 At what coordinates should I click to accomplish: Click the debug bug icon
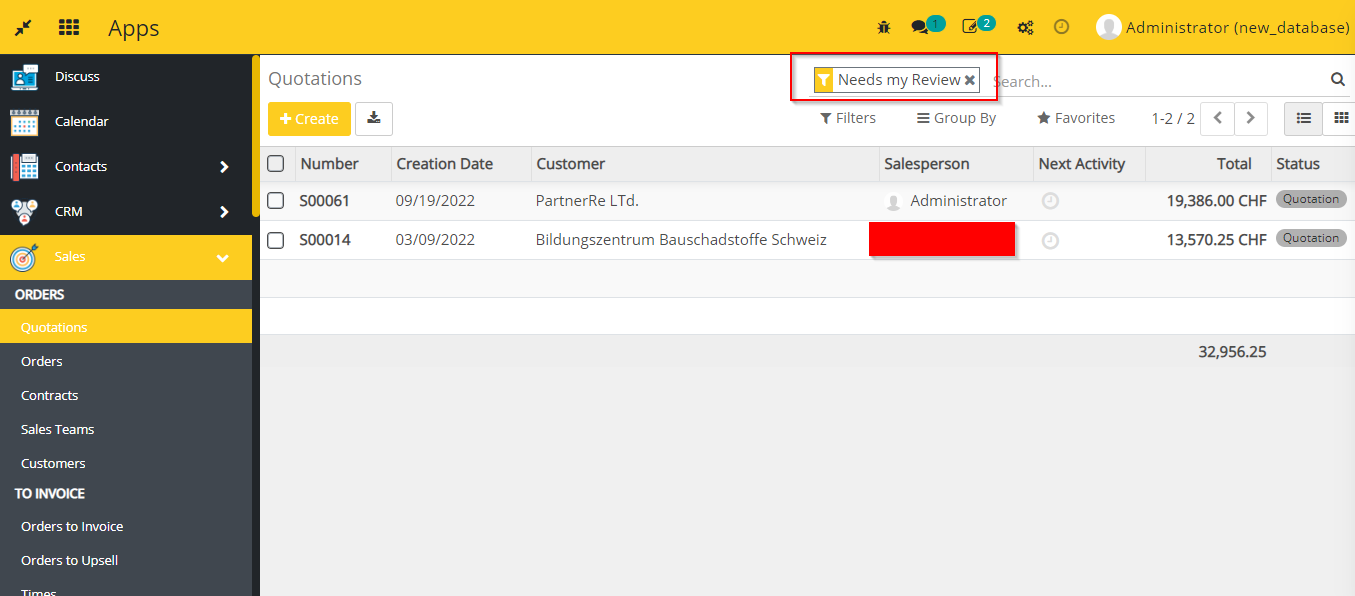(884, 27)
